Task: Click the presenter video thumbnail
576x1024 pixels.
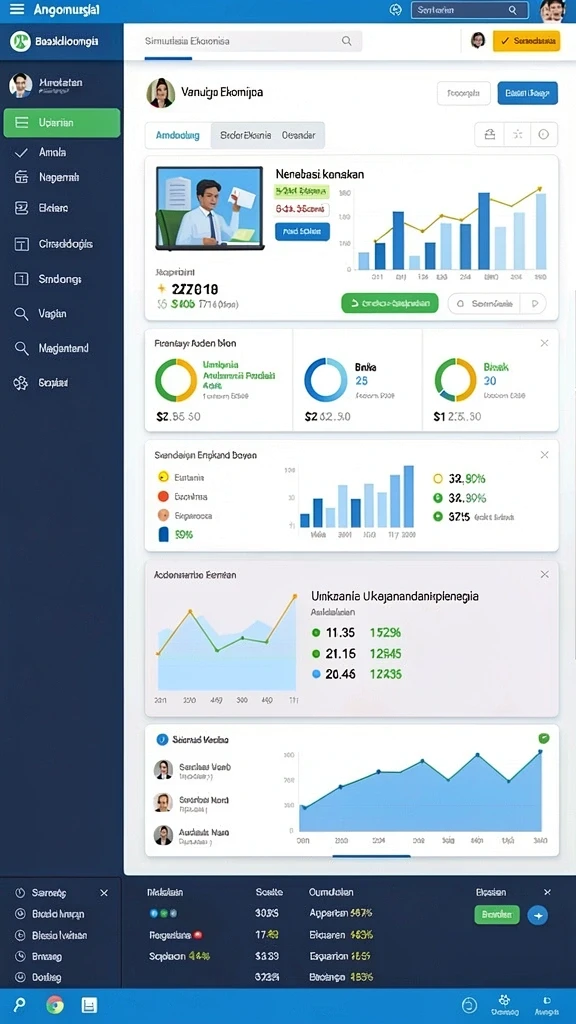Action: [x=209, y=208]
